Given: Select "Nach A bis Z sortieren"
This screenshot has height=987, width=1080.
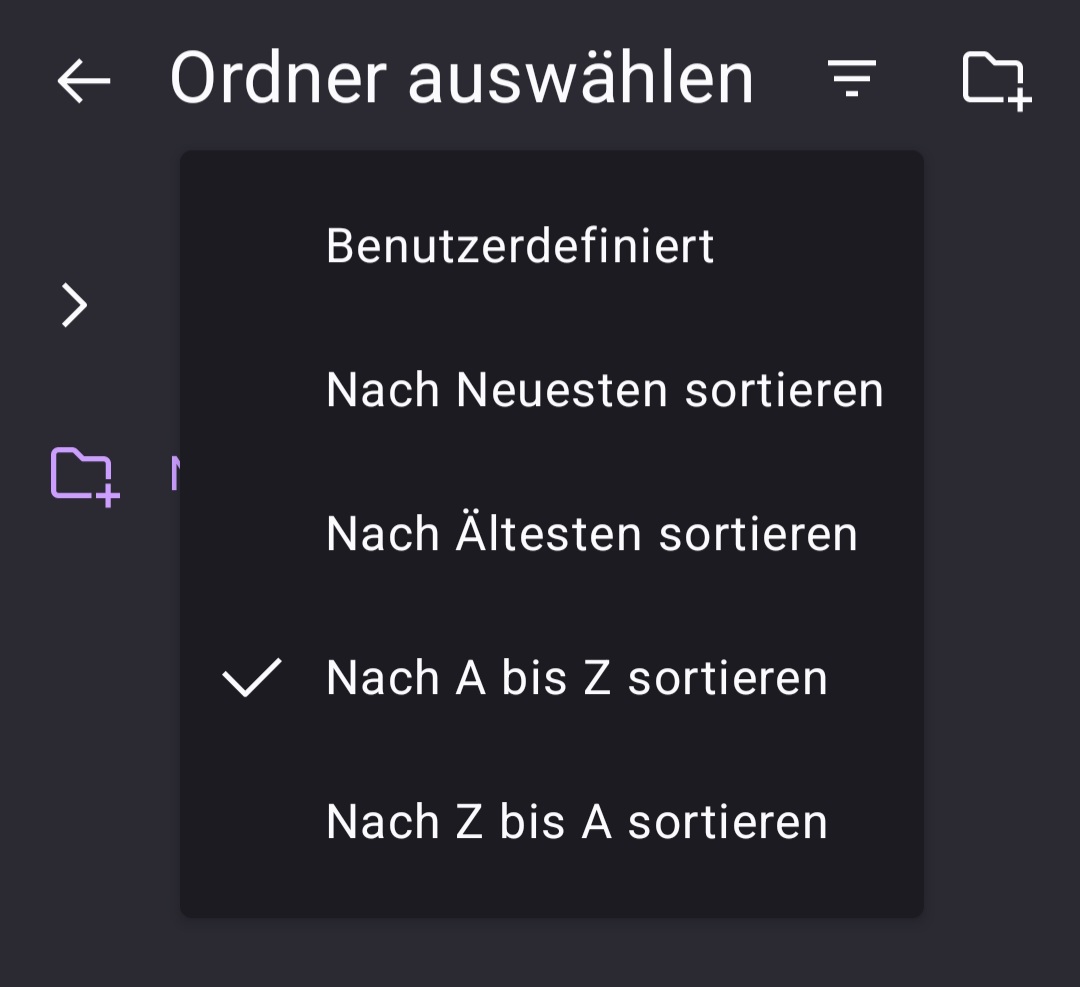Looking at the screenshot, I should click(x=576, y=678).
